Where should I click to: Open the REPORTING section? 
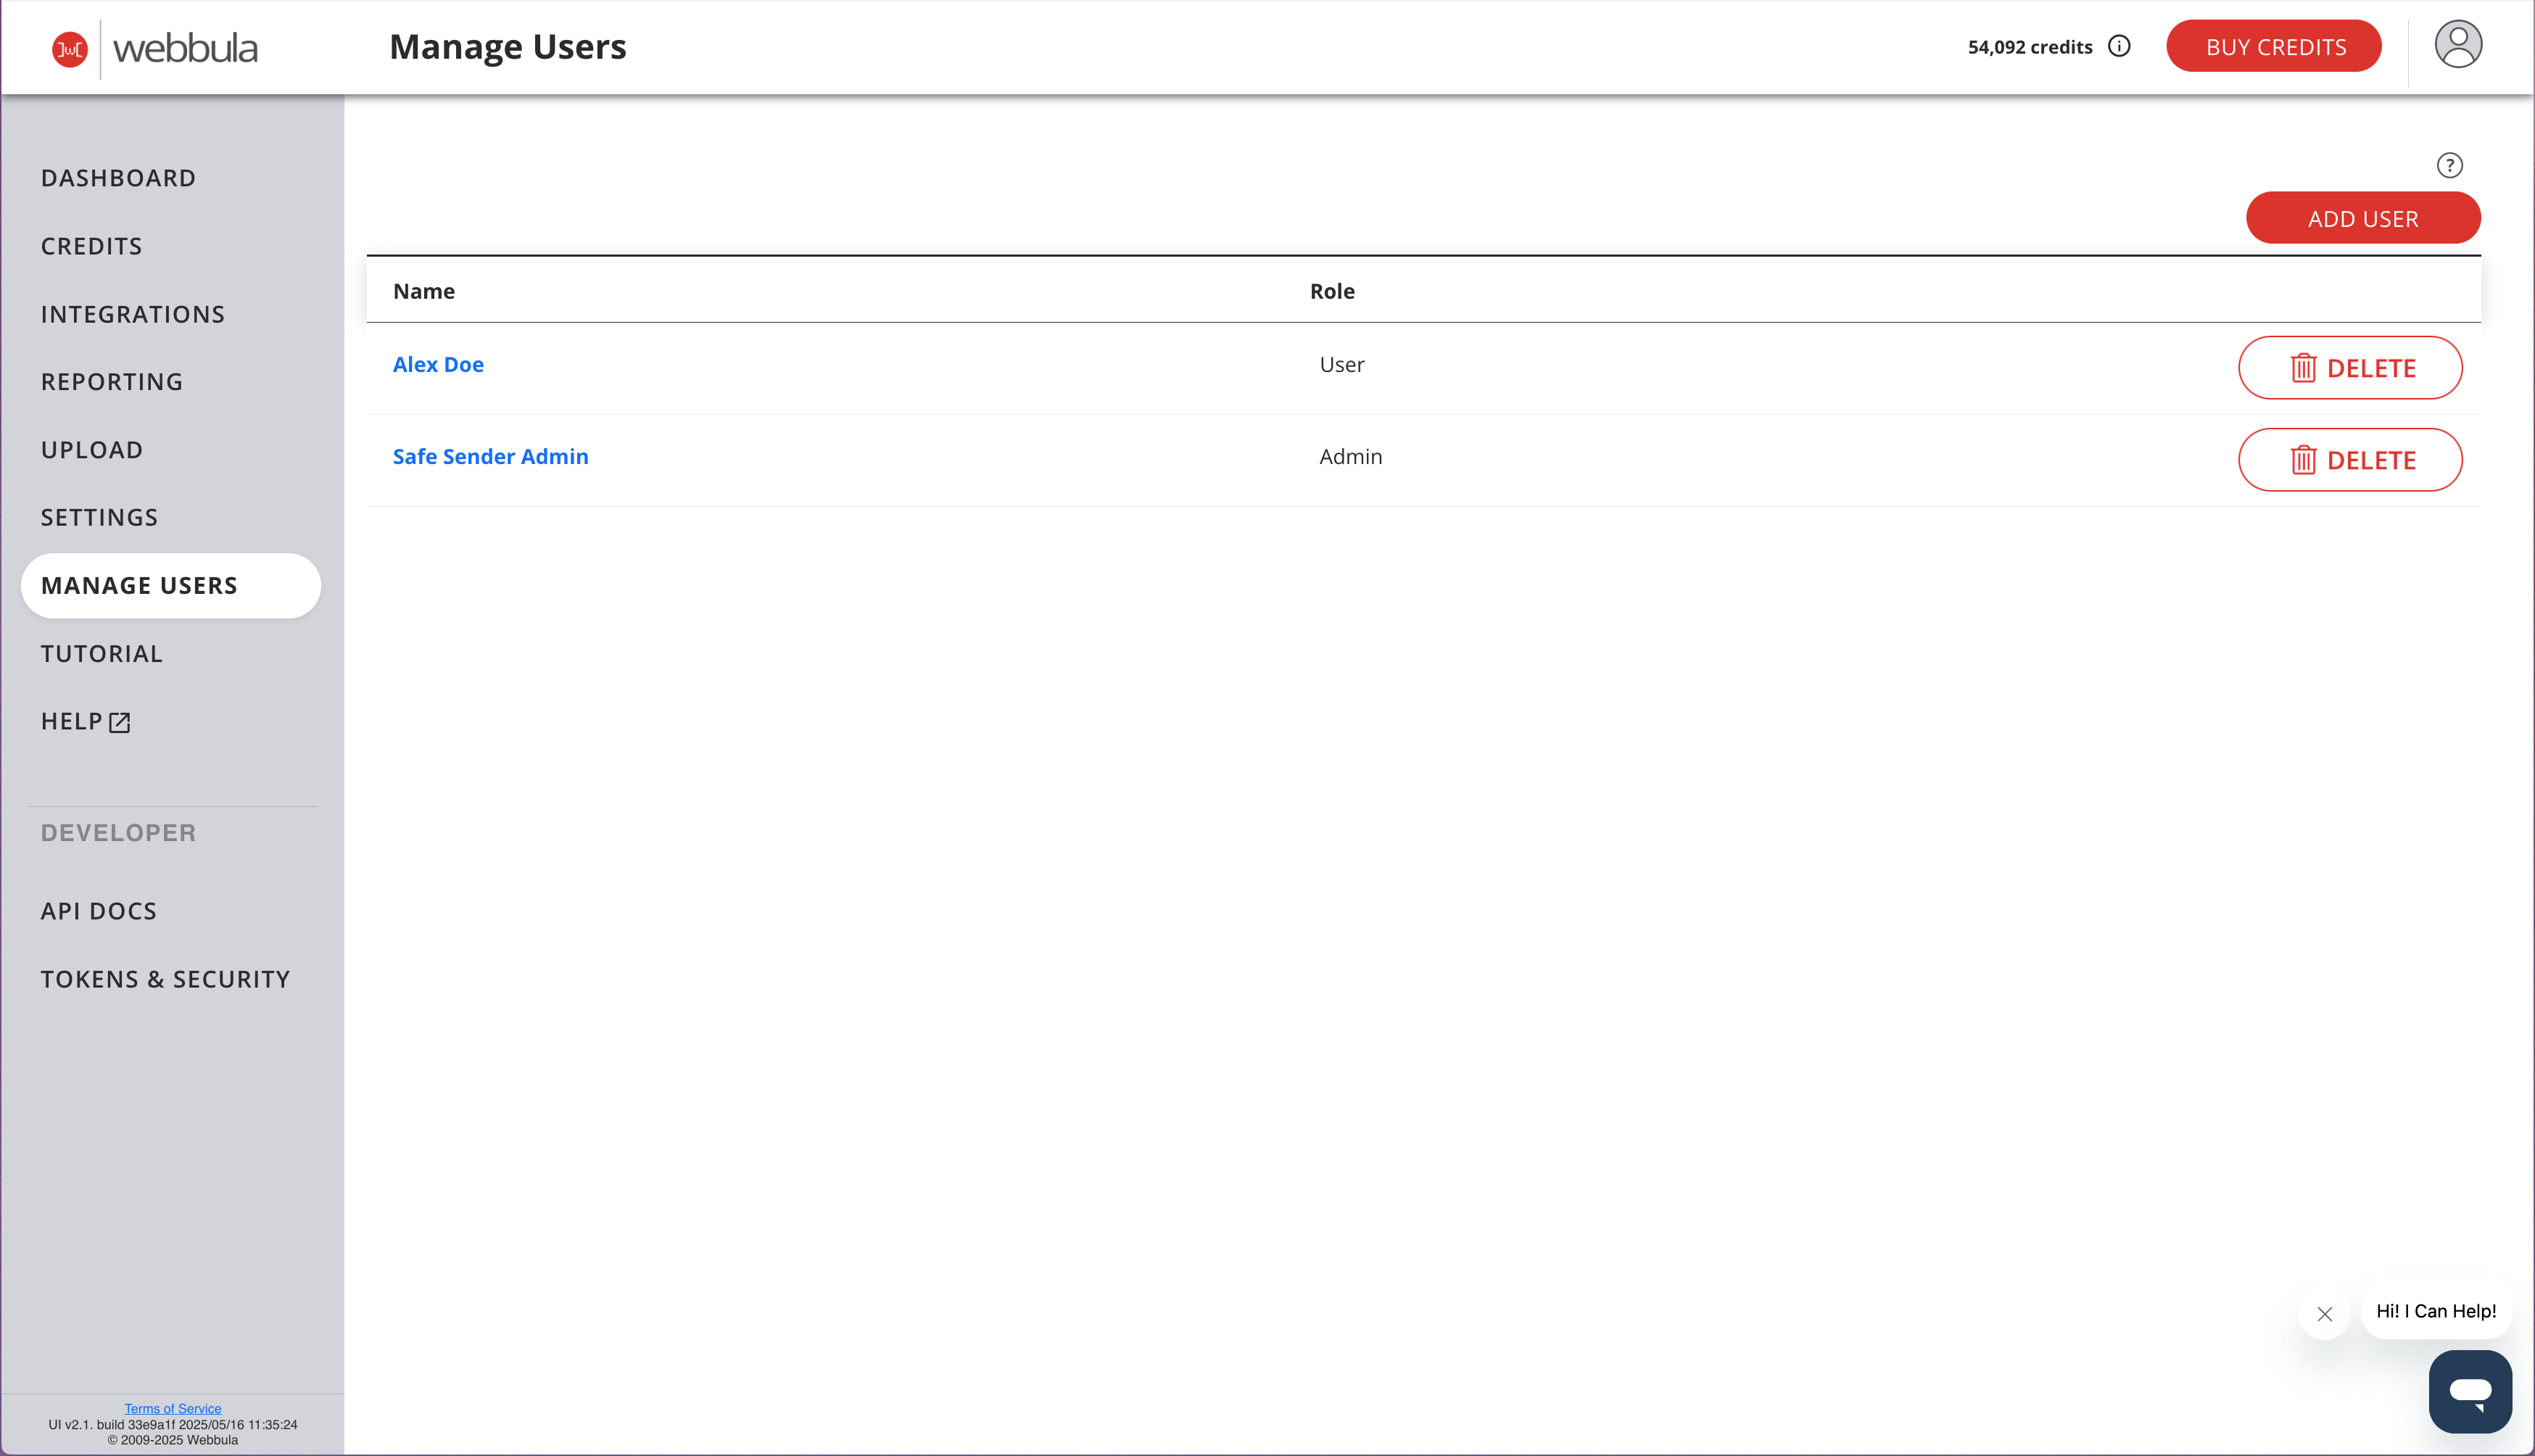point(111,381)
